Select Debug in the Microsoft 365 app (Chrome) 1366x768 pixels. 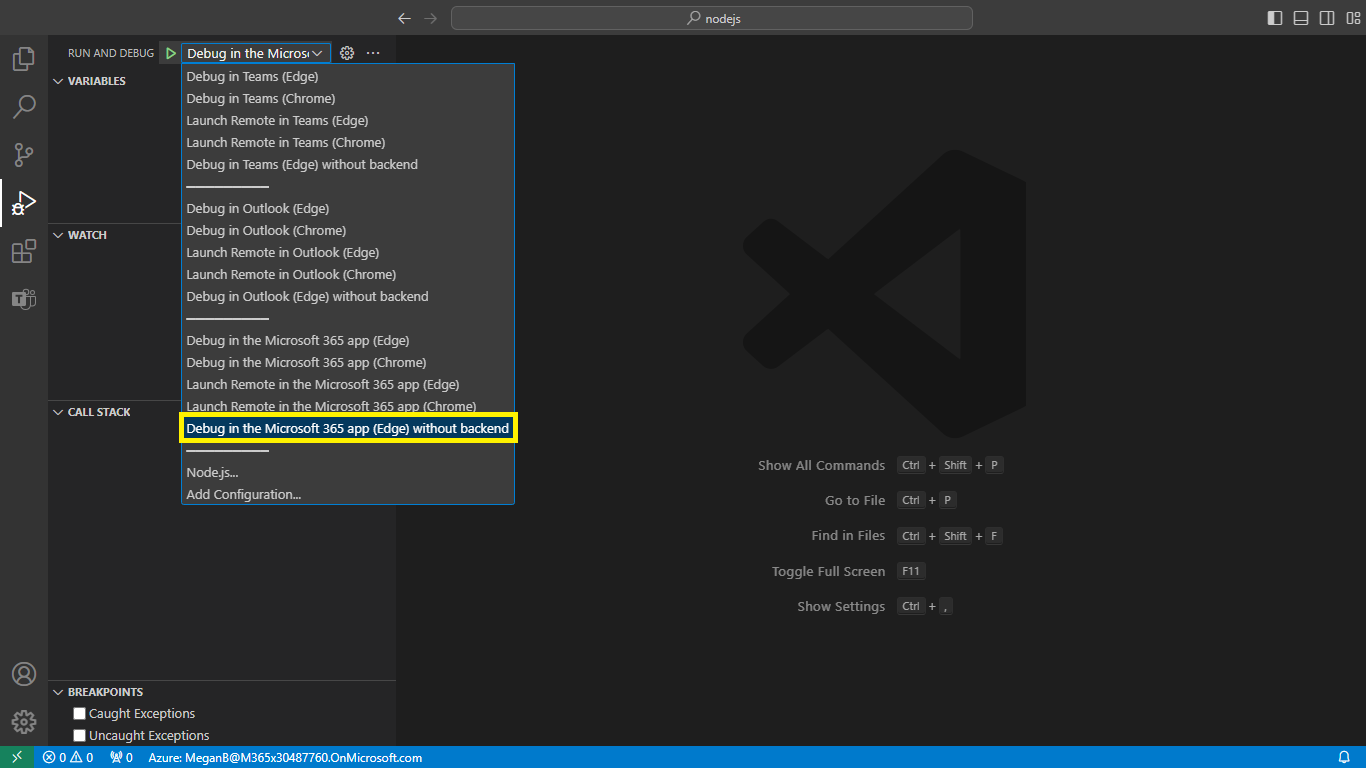pos(348,362)
